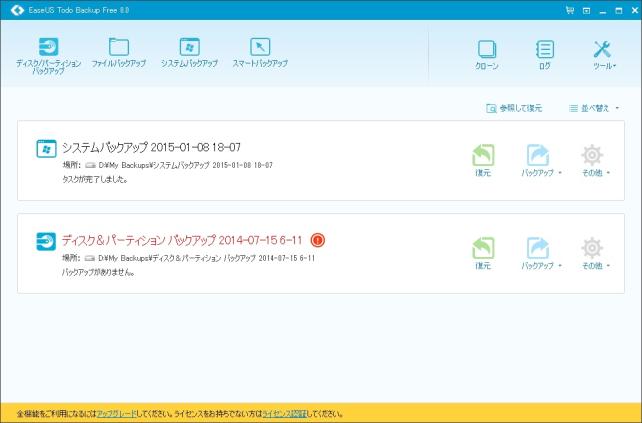The image size is (642, 423).
Task: Open Smart Backup (スマートバックアップ)
Action: click(260, 52)
